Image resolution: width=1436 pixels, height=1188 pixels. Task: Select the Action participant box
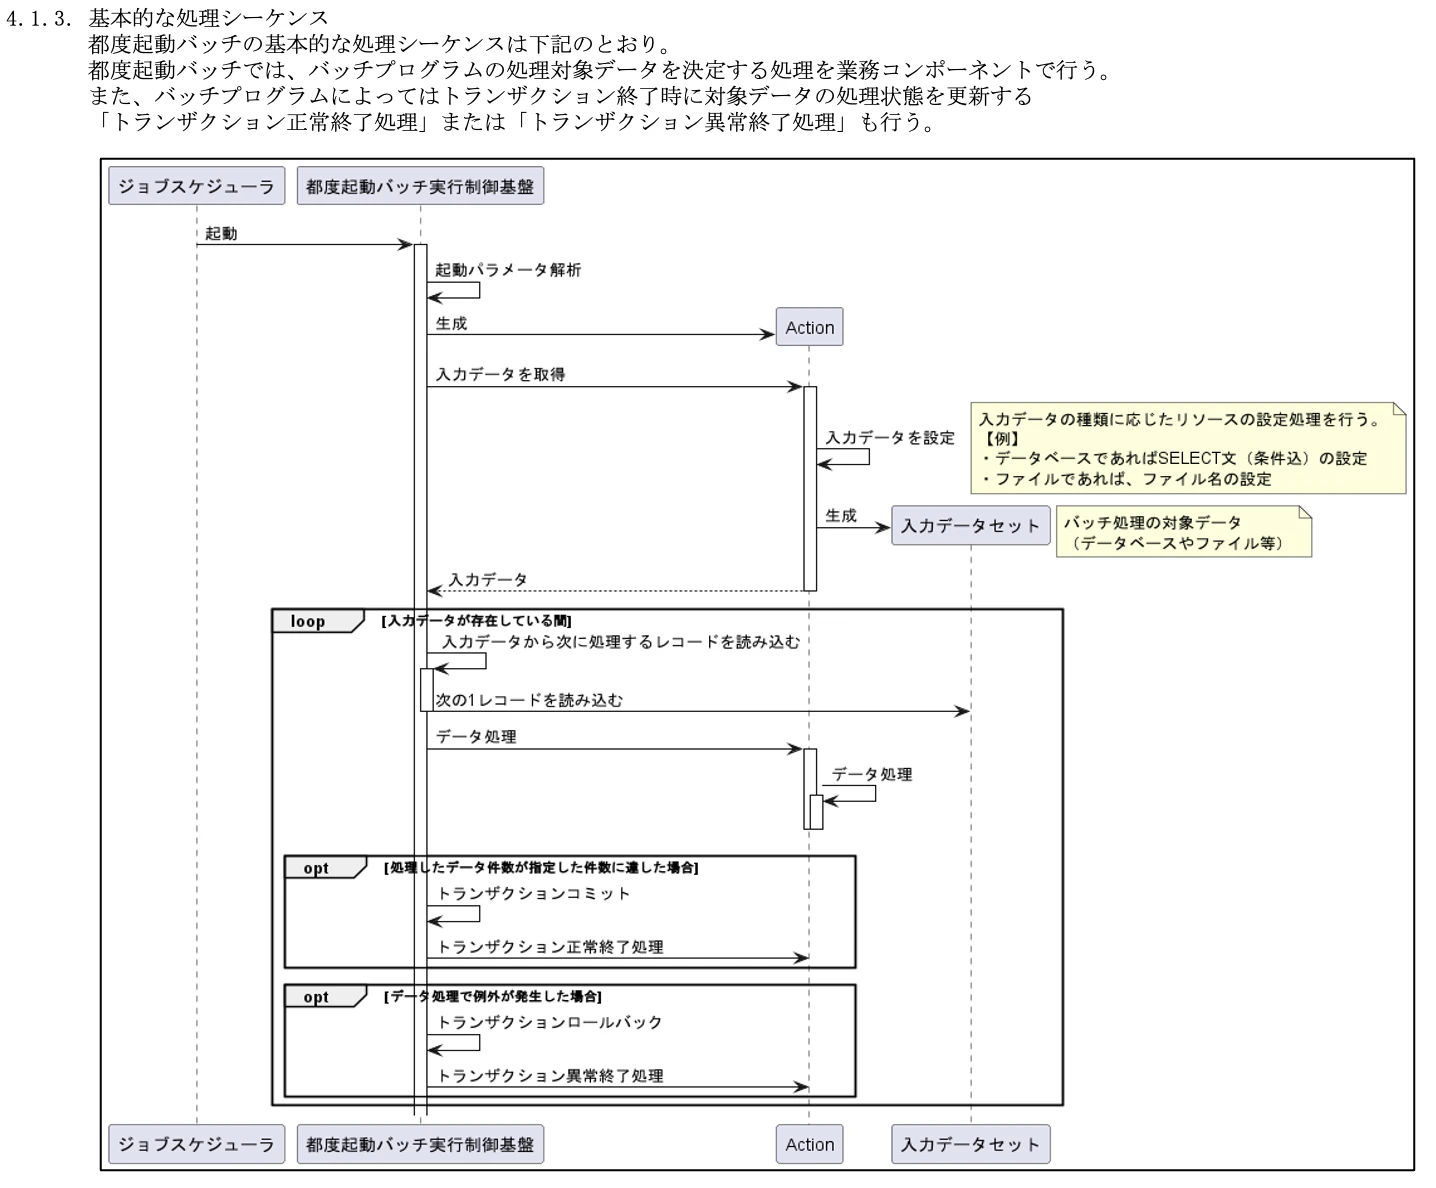(808, 327)
